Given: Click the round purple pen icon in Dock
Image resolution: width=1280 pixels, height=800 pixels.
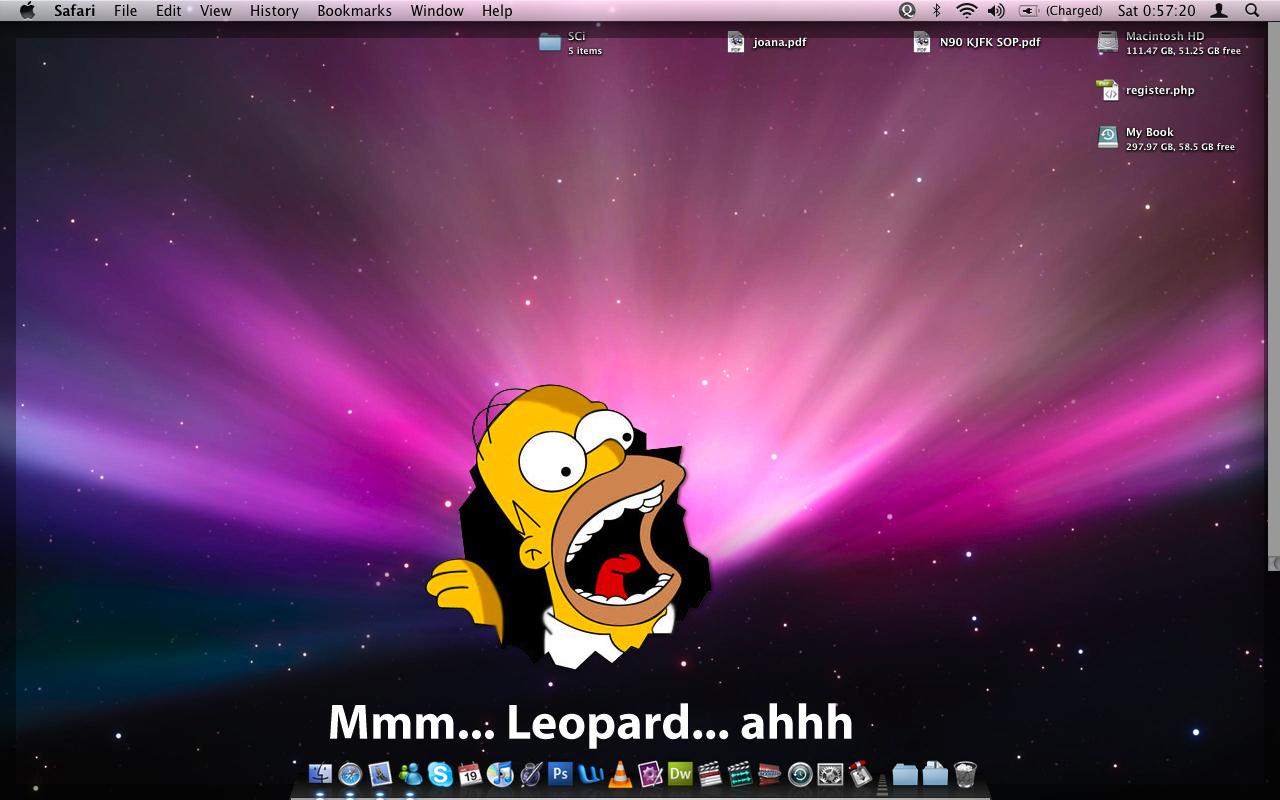Looking at the screenshot, I should (530, 774).
